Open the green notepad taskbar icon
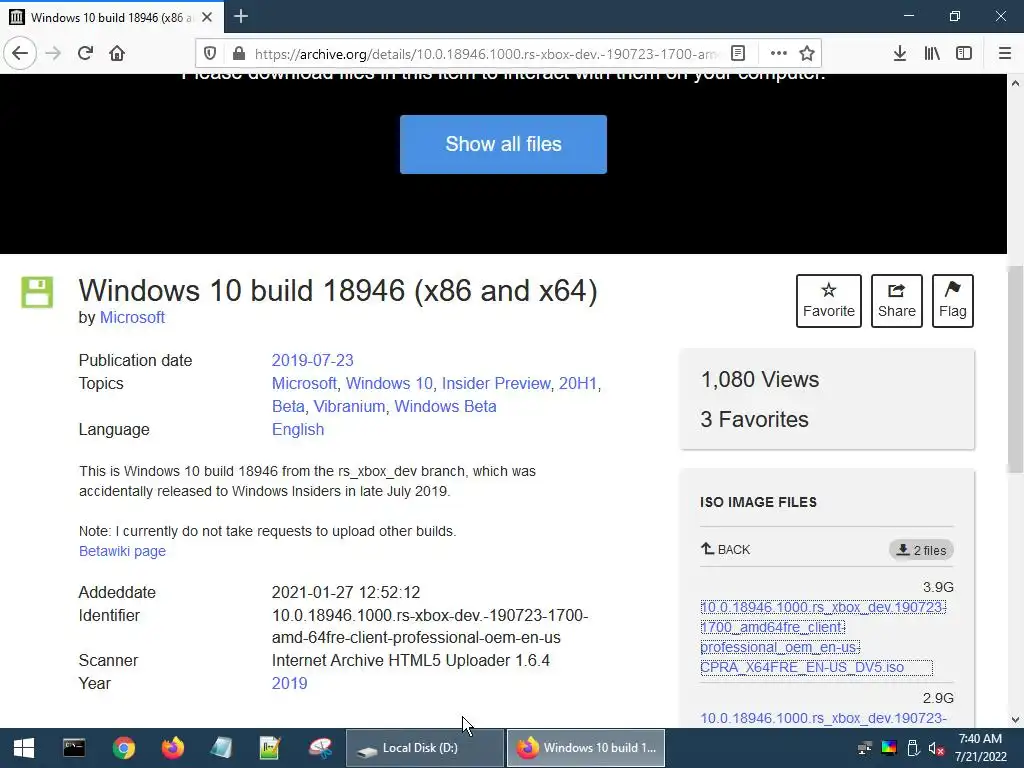Viewport: 1024px width, 768px height. coord(270,748)
